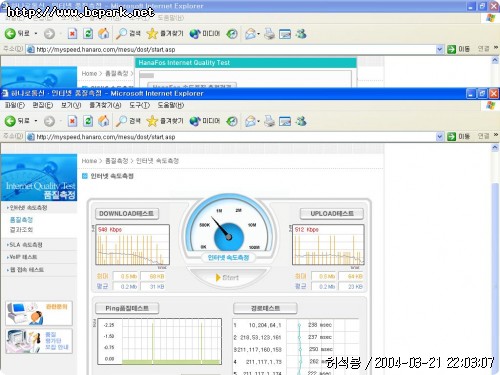Click the Home icon in the front IE toolbar
Viewport: 500px width, 375px height.
point(104,121)
